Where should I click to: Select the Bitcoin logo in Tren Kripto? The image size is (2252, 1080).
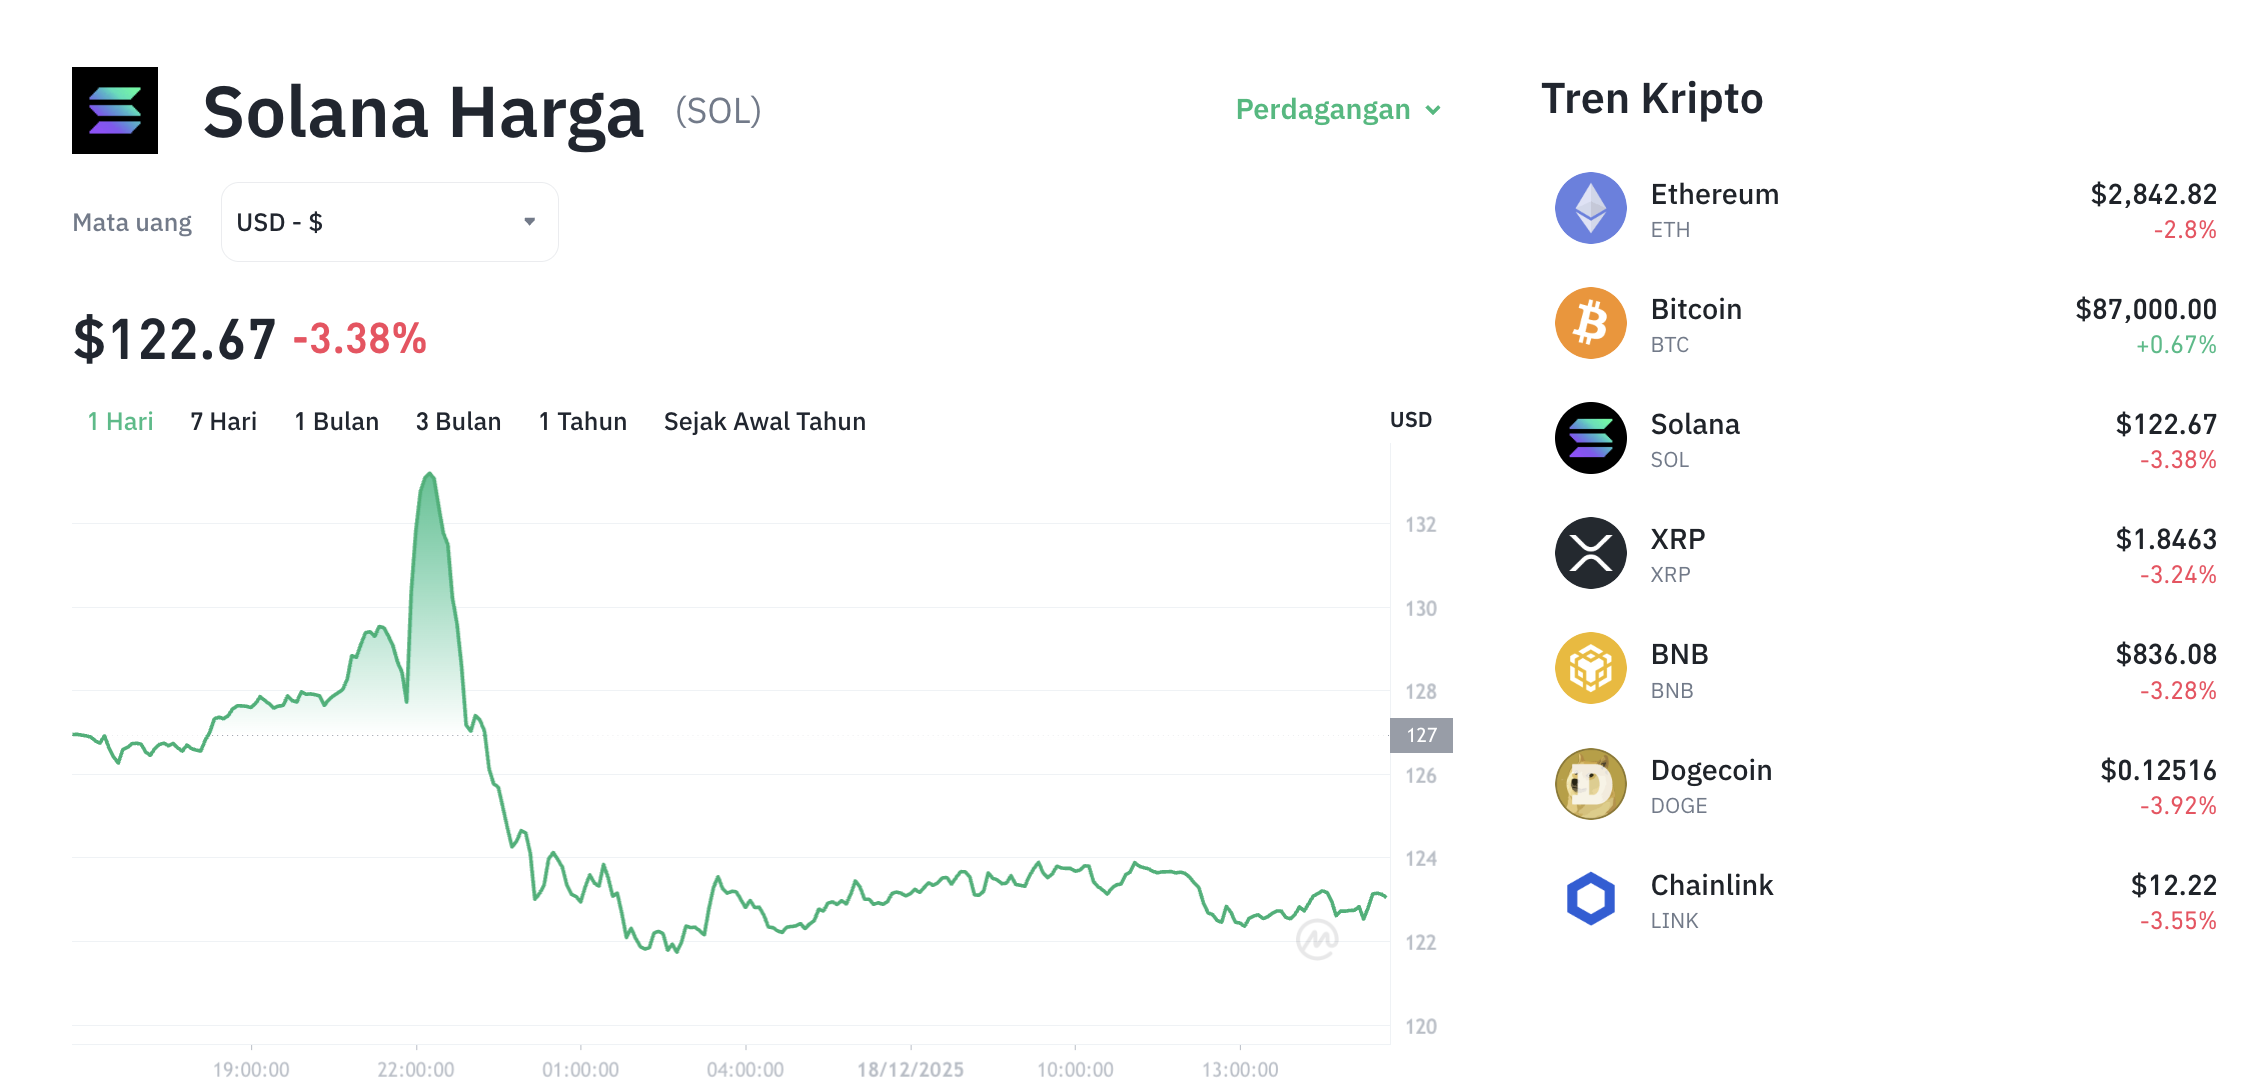click(1590, 323)
